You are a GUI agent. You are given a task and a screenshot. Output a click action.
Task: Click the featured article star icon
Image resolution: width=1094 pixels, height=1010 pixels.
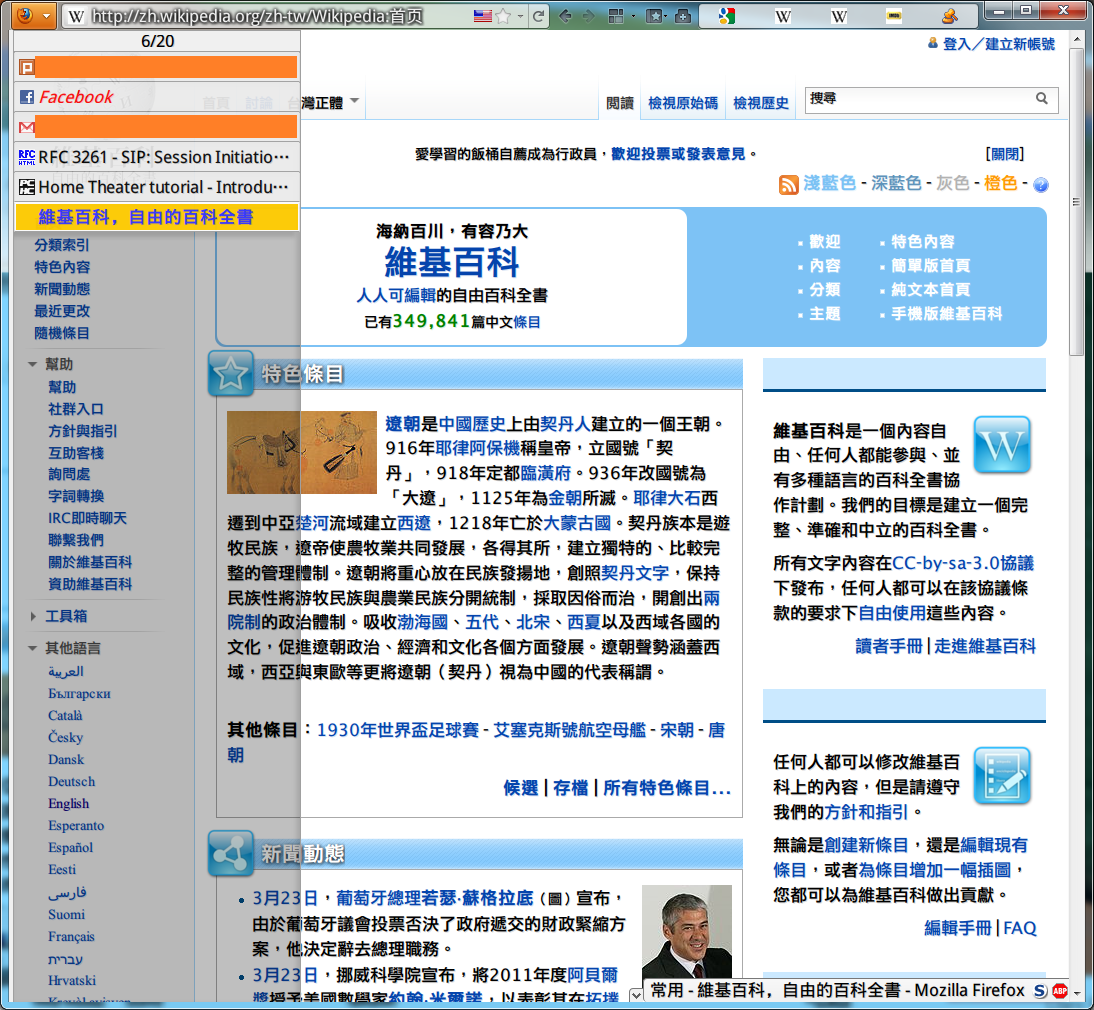(231, 374)
